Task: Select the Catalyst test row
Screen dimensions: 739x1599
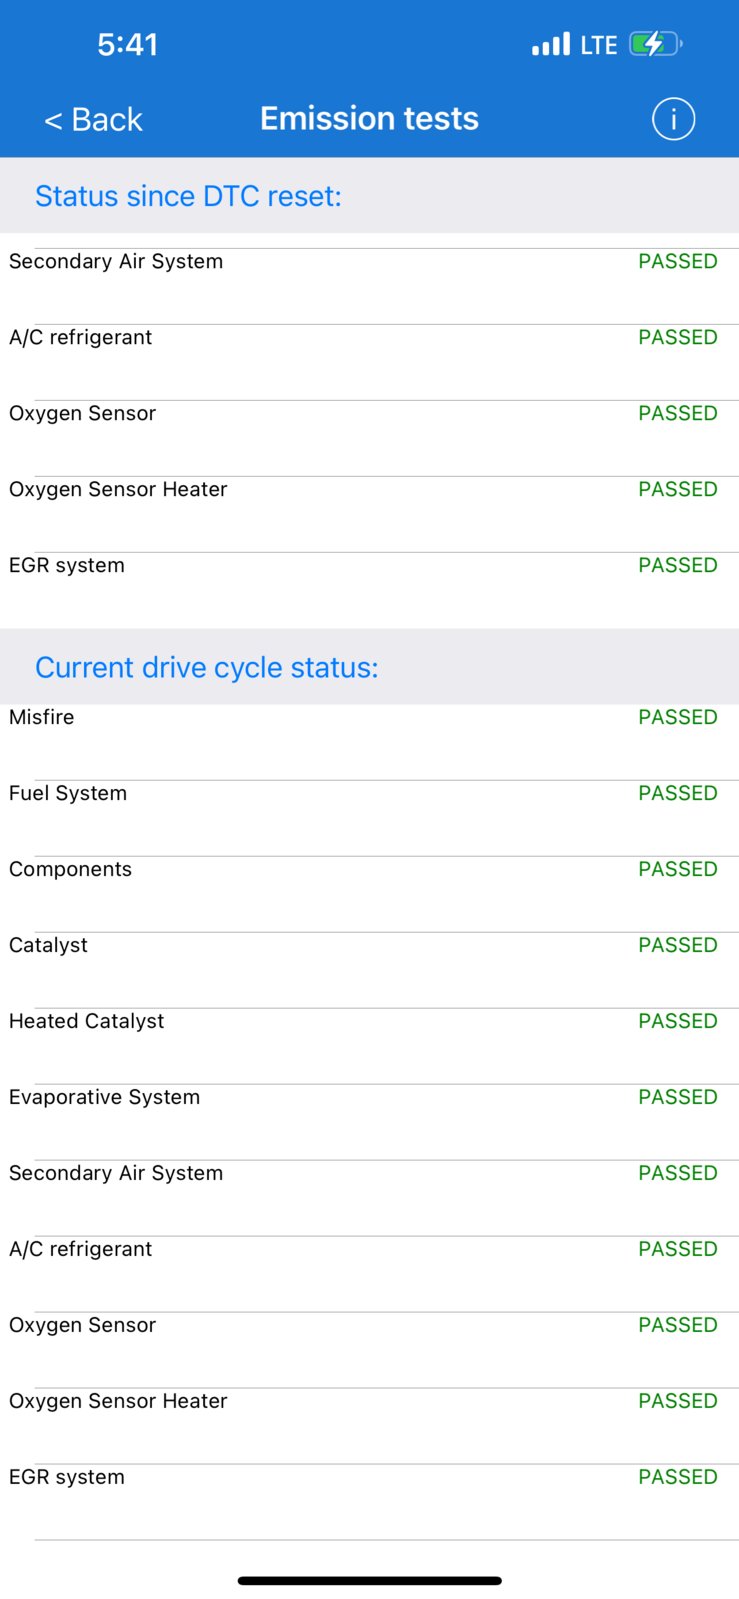Action: (369, 970)
